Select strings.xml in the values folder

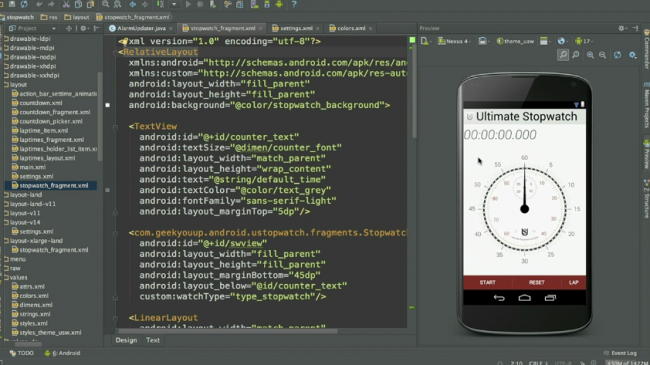pos(31,314)
